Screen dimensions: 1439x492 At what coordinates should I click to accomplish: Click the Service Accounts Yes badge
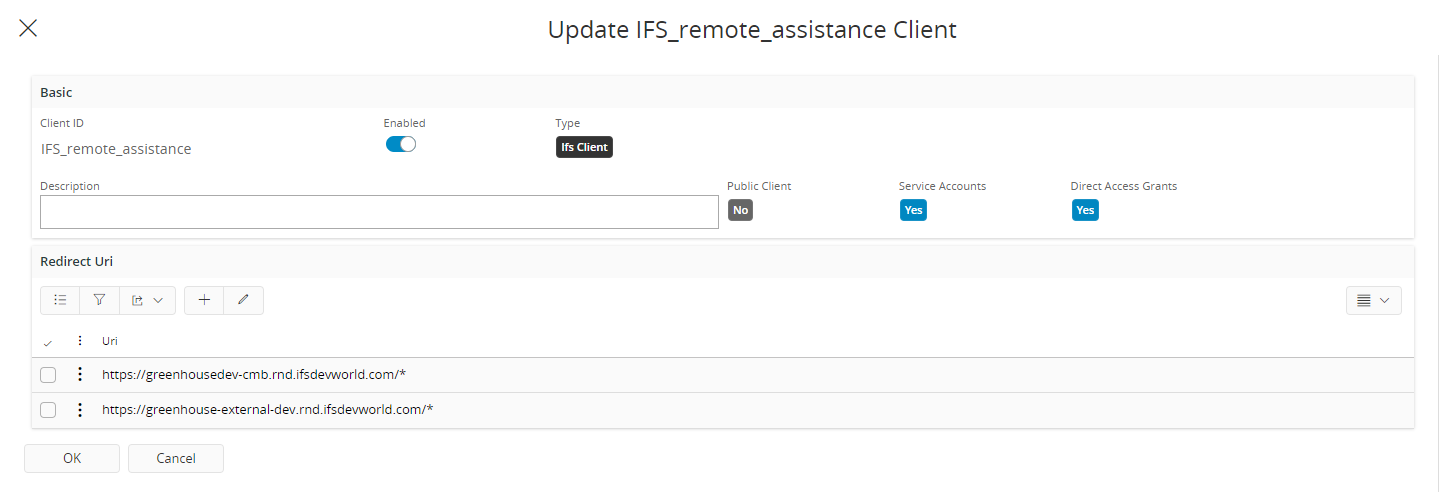(x=913, y=210)
